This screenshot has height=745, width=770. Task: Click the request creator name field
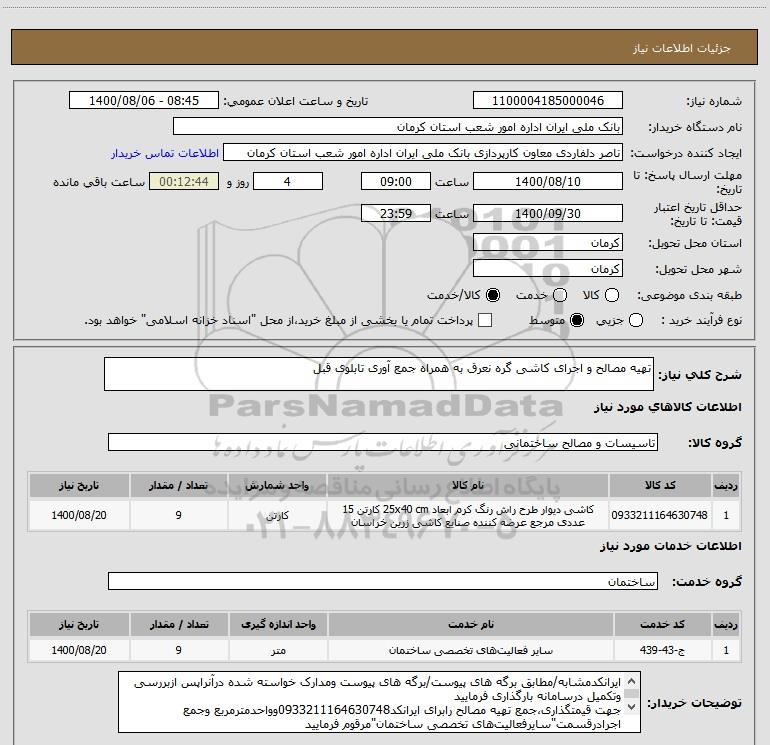tap(423, 153)
